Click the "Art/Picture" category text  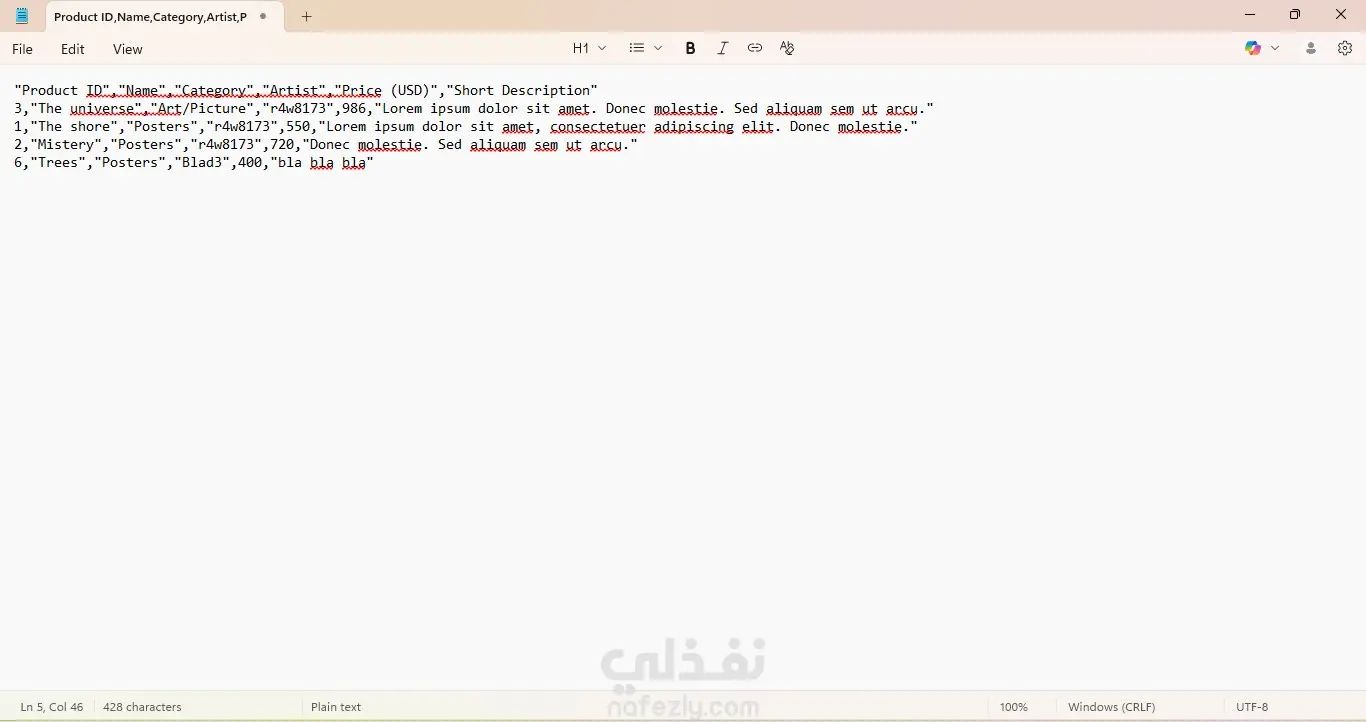point(202,109)
